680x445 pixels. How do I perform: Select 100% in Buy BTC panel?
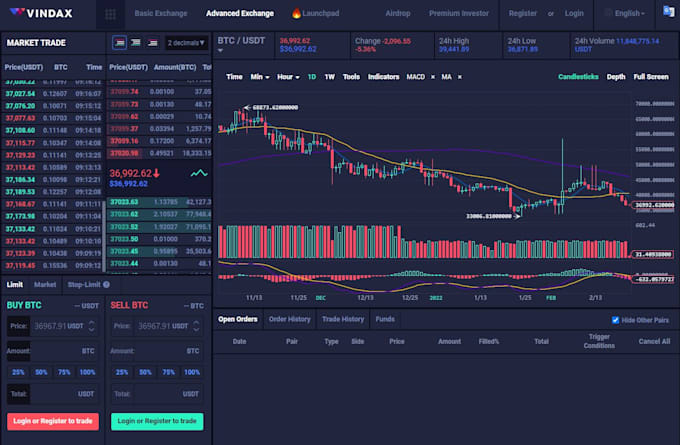pyautogui.click(x=87, y=372)
